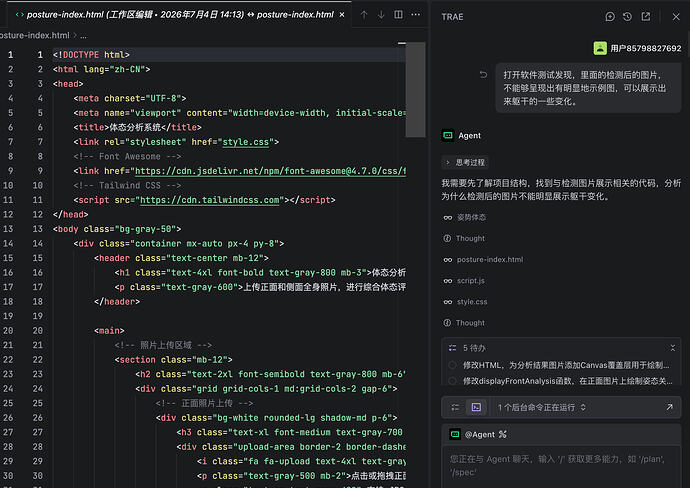Open the 姿势体态 folder reference
Image resolution: width=690 pixels, height=488 pixels.
(x=471, y=217)
